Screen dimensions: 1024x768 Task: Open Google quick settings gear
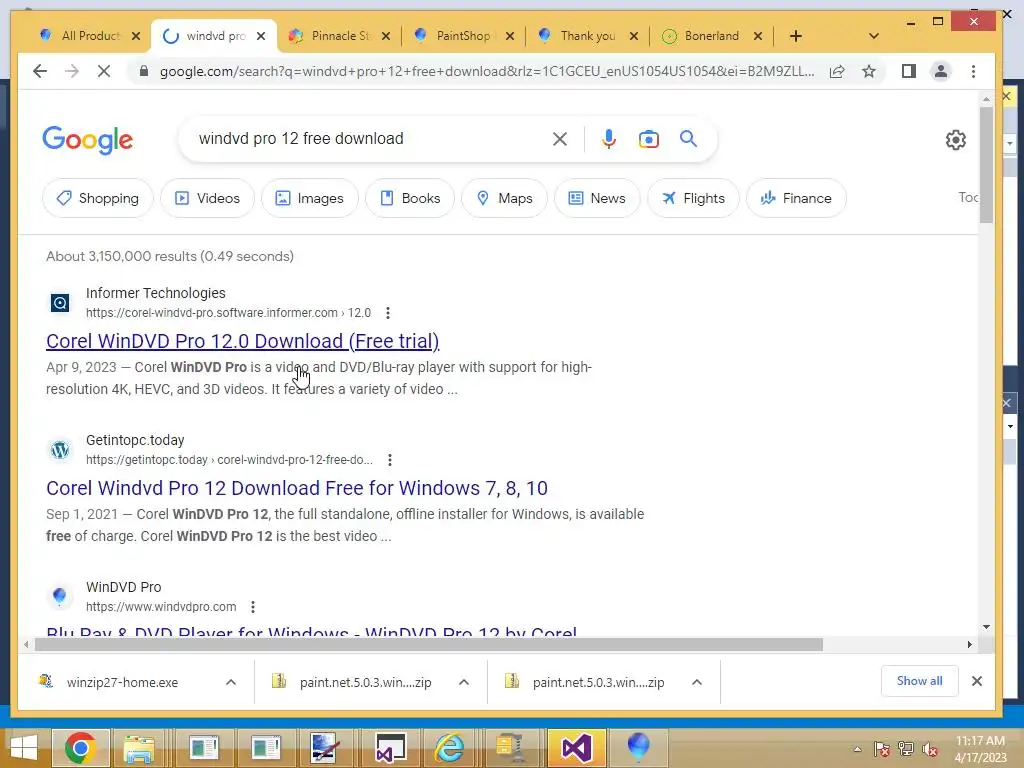[955, 140]
